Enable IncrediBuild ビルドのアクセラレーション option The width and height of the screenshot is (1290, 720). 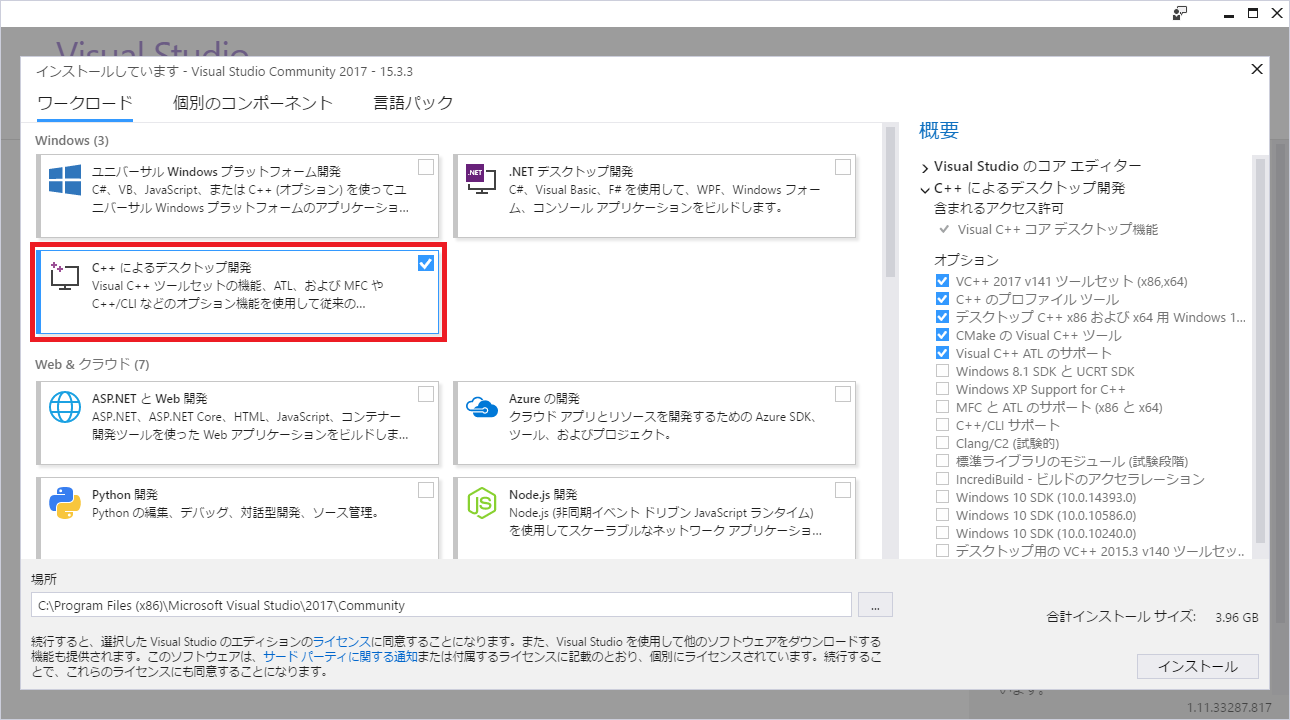[x=942, y=479]
